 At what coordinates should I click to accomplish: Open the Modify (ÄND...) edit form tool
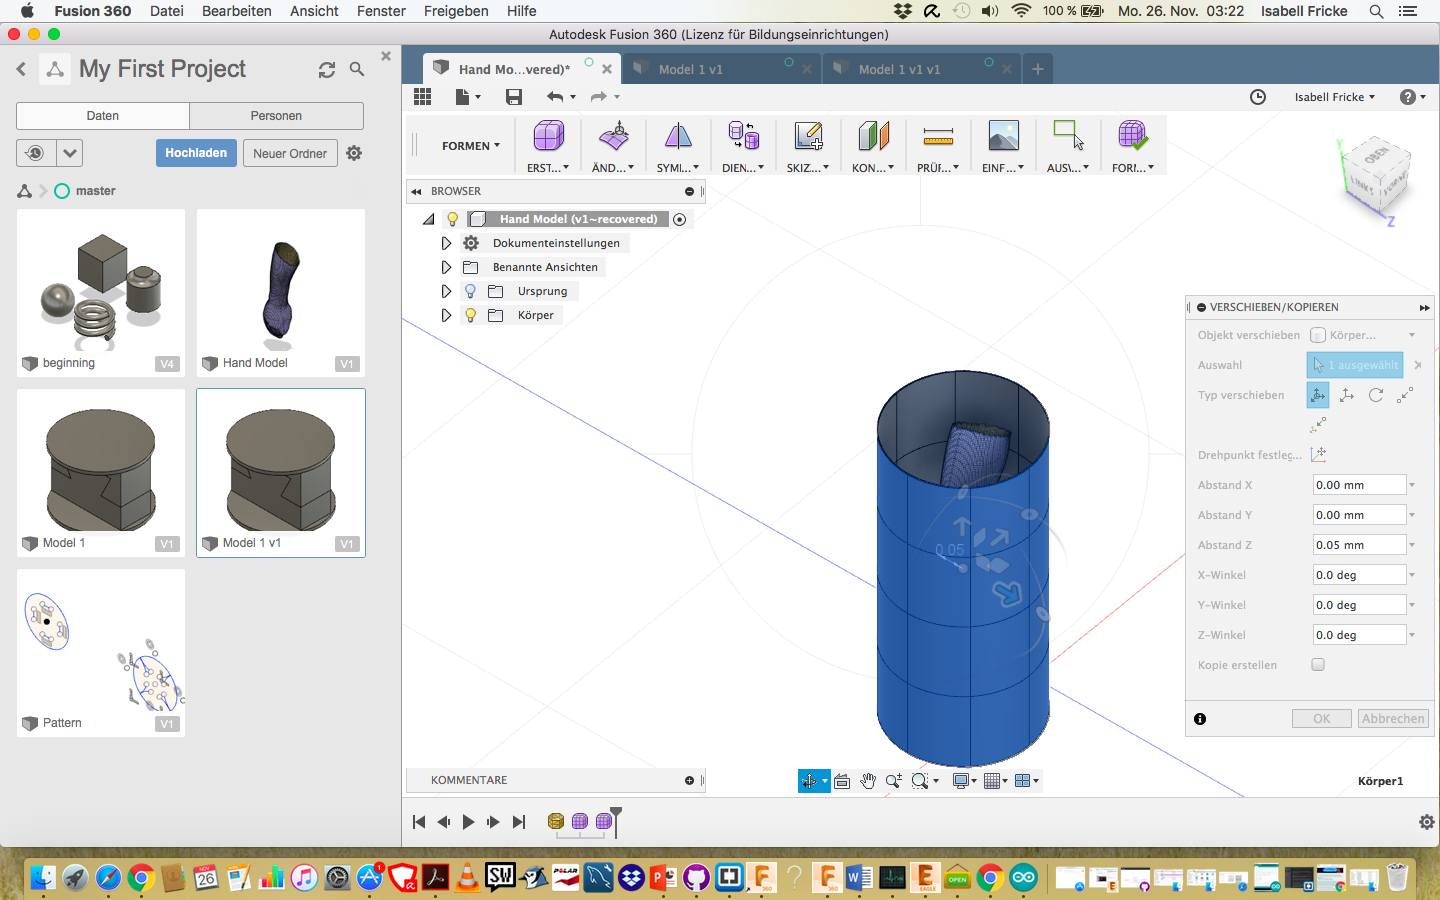click(x=614, y=136)
